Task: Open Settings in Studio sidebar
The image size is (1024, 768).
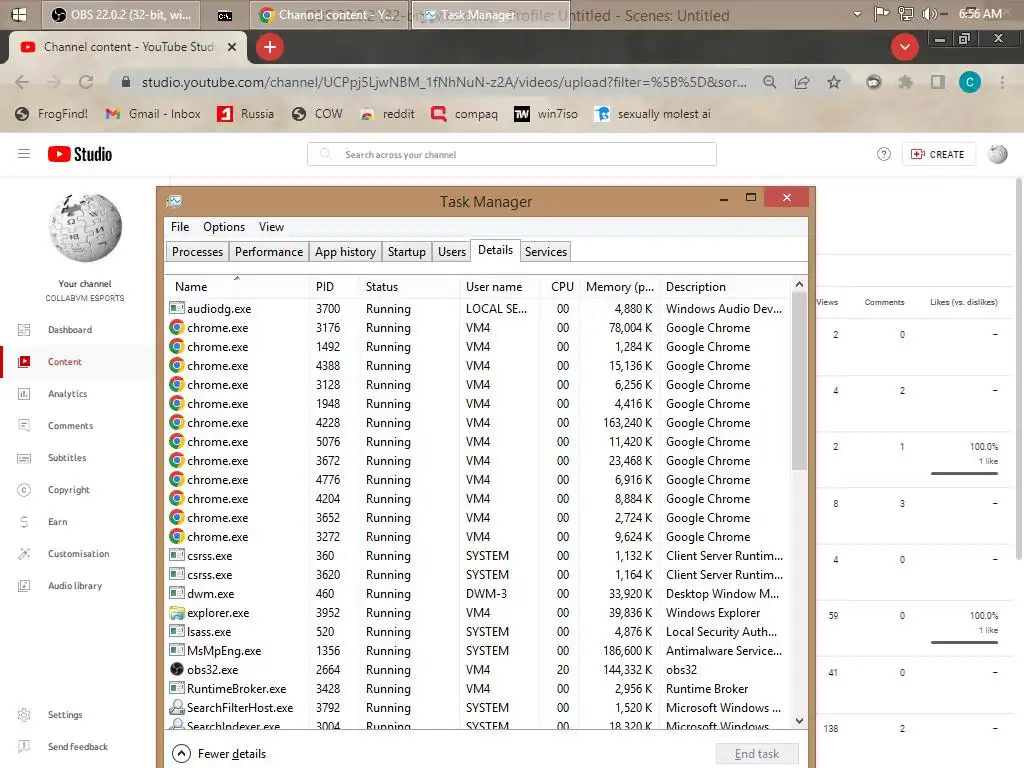Action: click(65, 714)
